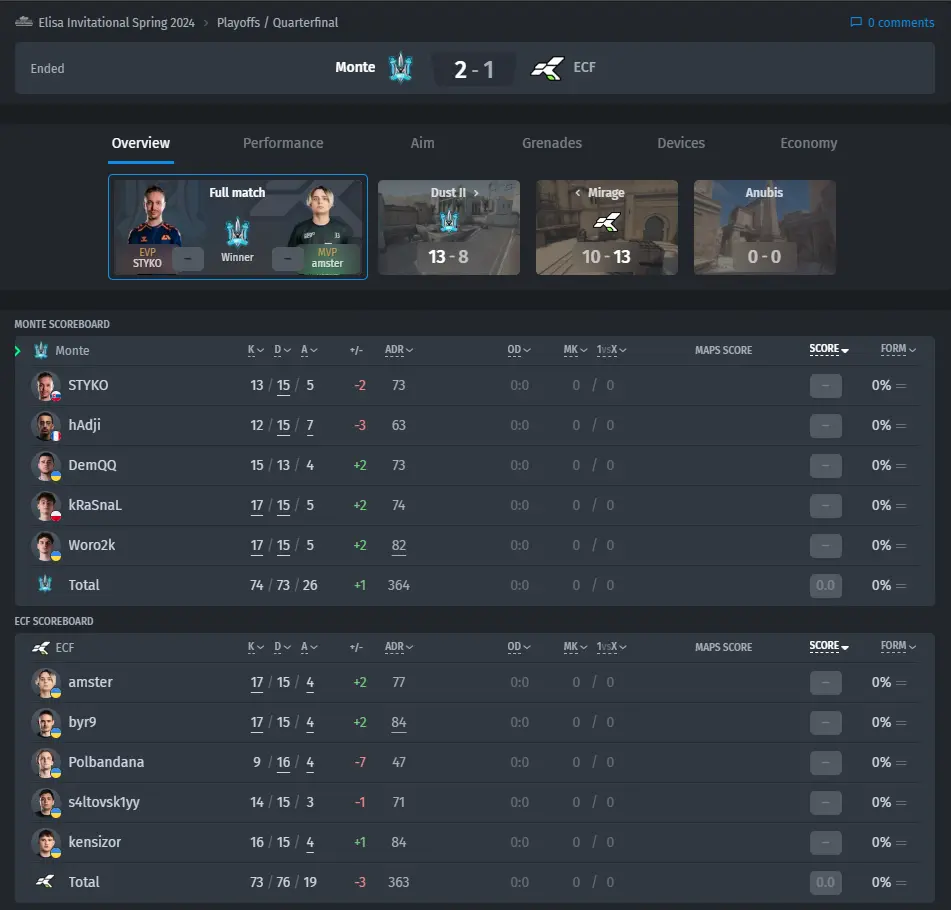The height and width of the screenshot is (910, 951).
Task: View the Devices tab
Action: (x=681, y=143)
